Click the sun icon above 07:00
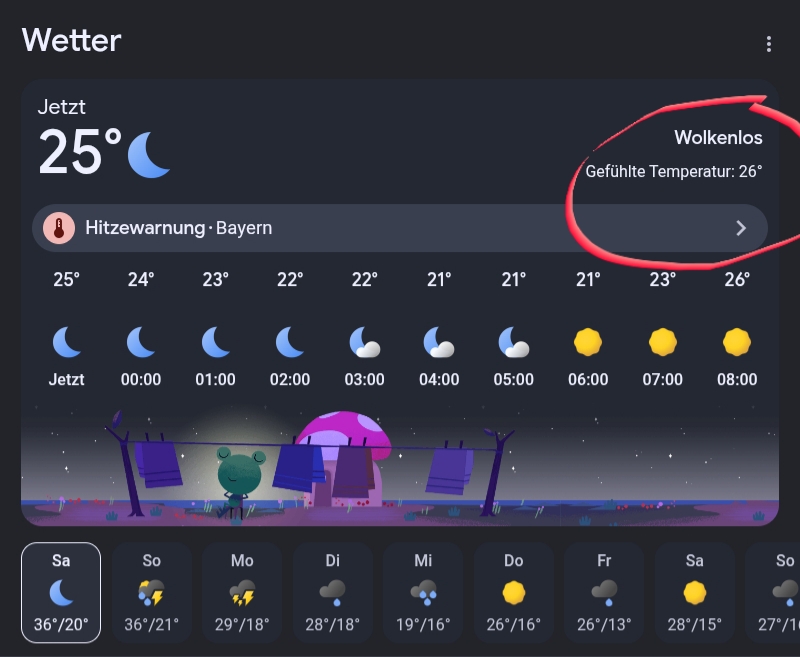 [662, 342]
